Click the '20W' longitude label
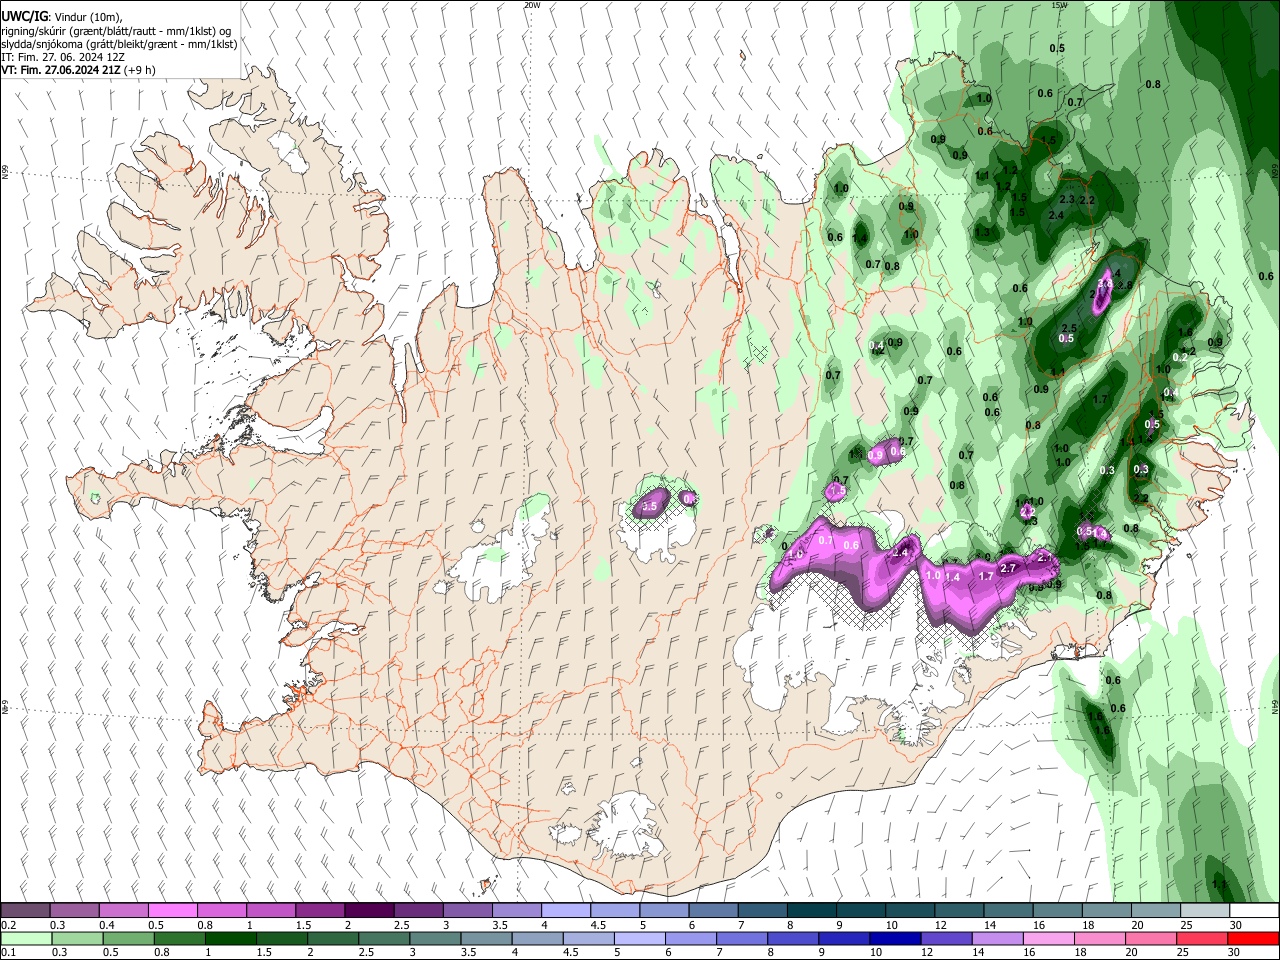The height and width of the screenshot is (960, 1280). tap(532, 5)
